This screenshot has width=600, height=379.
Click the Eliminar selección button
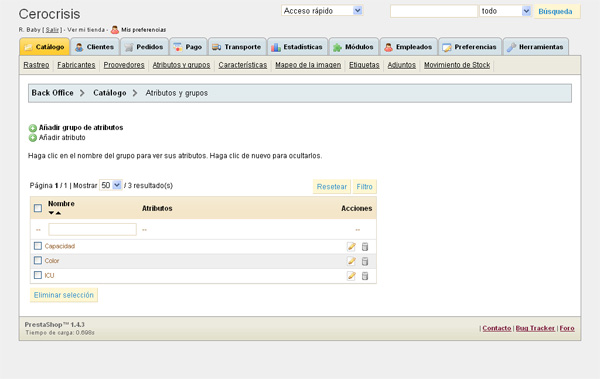(x=64, y=295)
